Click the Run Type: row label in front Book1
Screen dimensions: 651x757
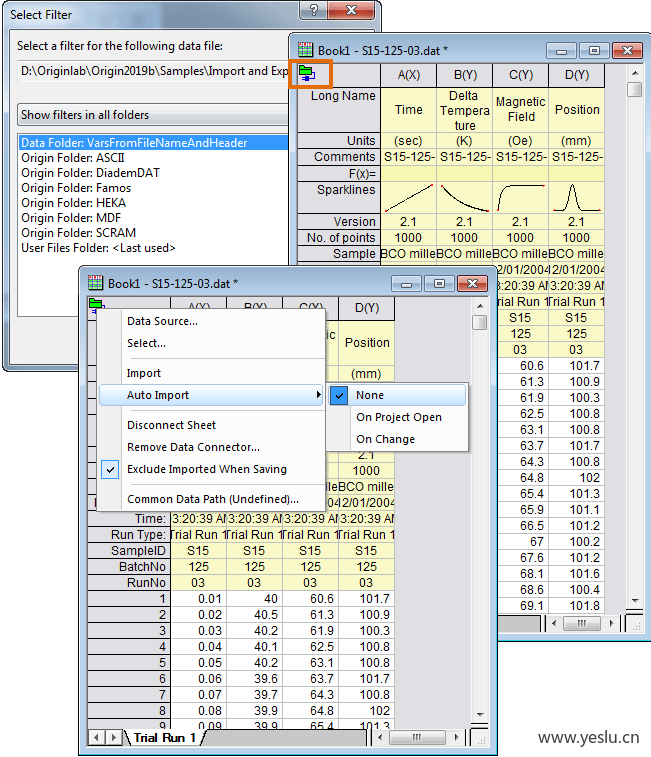[x=128, y=534]
